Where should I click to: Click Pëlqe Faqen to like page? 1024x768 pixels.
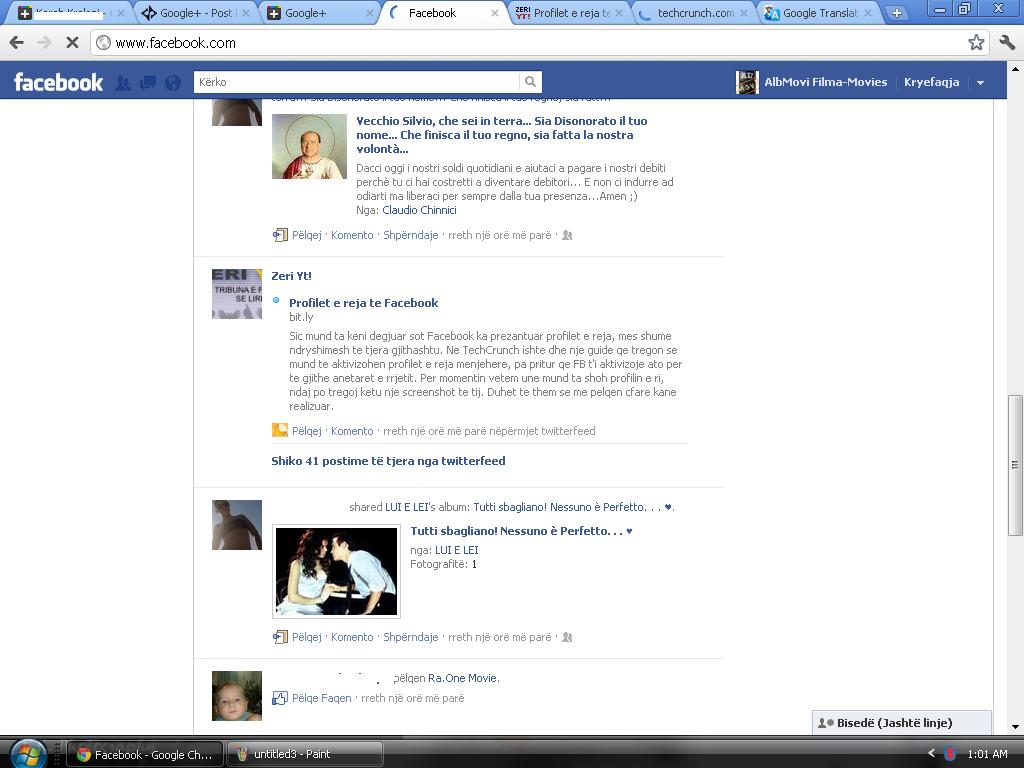pyautogui.click(x=321, y=698)
